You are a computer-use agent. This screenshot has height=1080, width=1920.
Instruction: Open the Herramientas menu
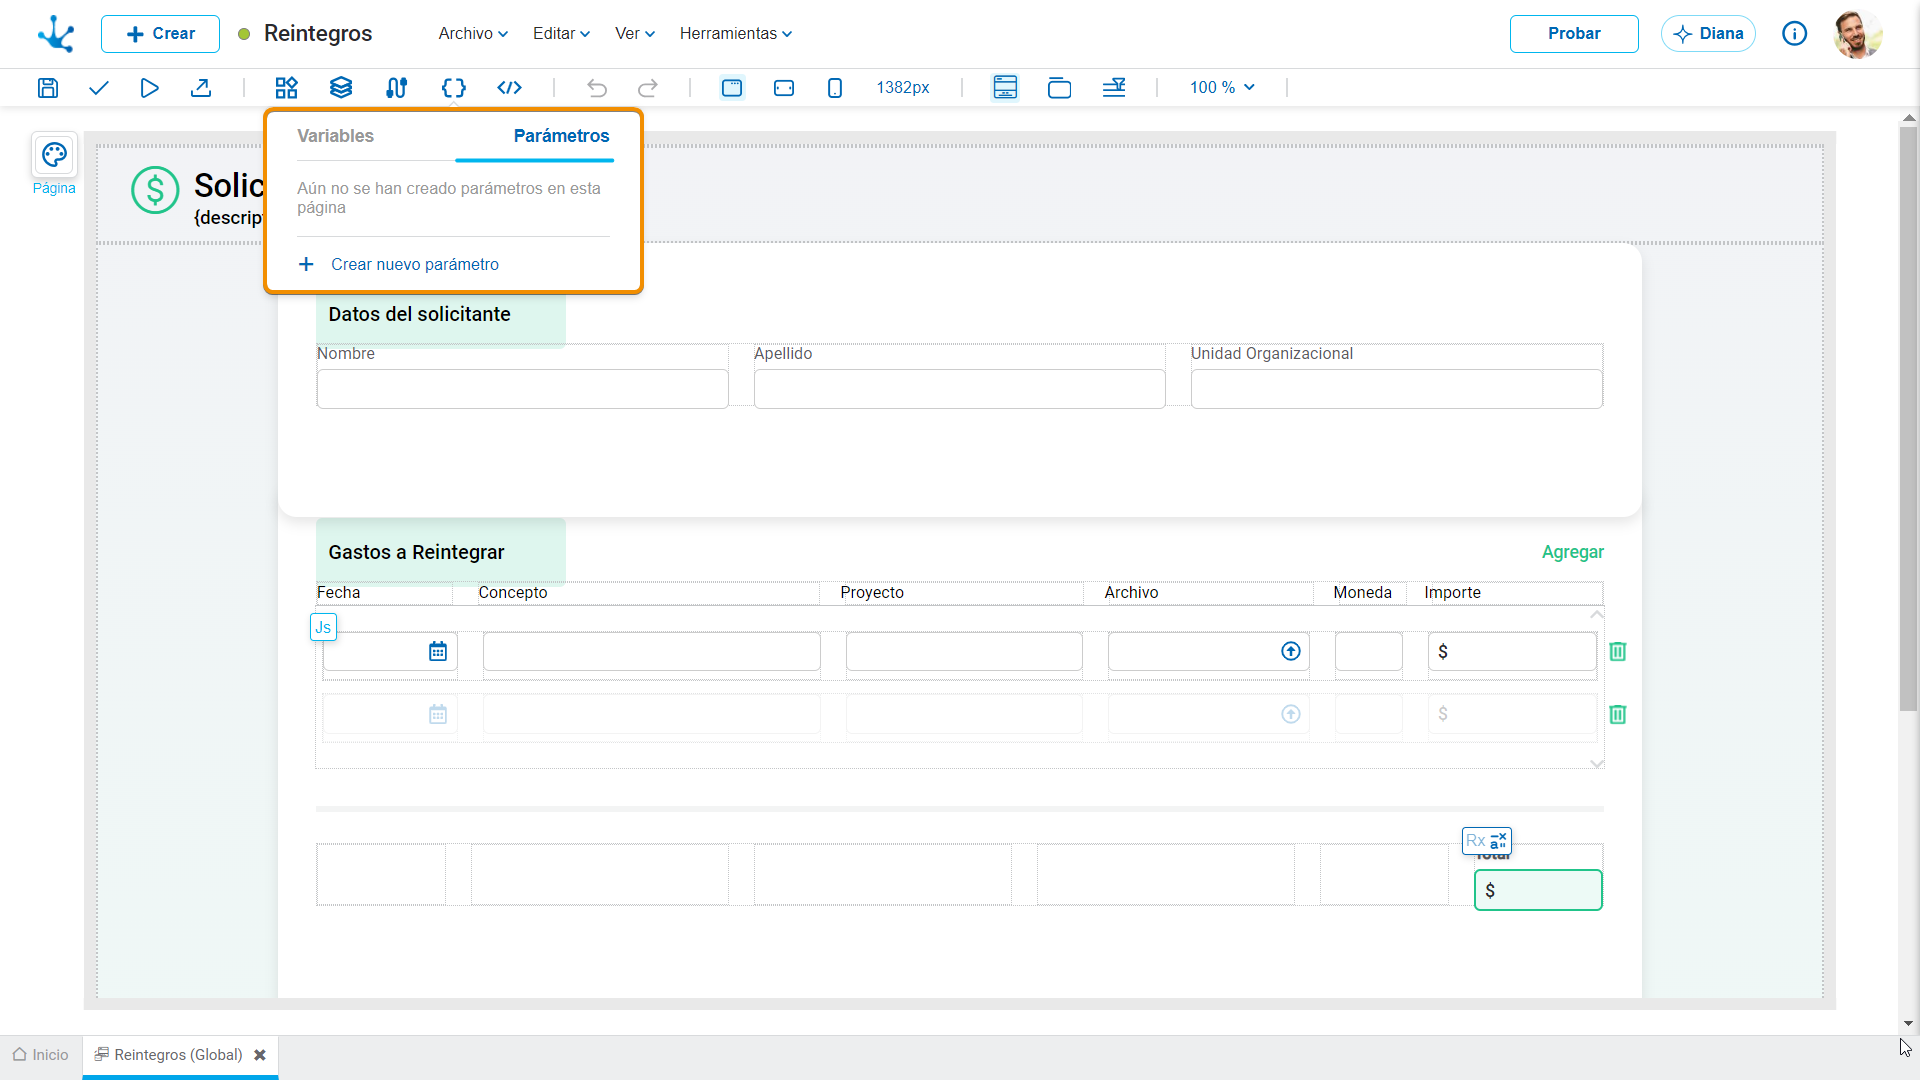click(736, 33)
